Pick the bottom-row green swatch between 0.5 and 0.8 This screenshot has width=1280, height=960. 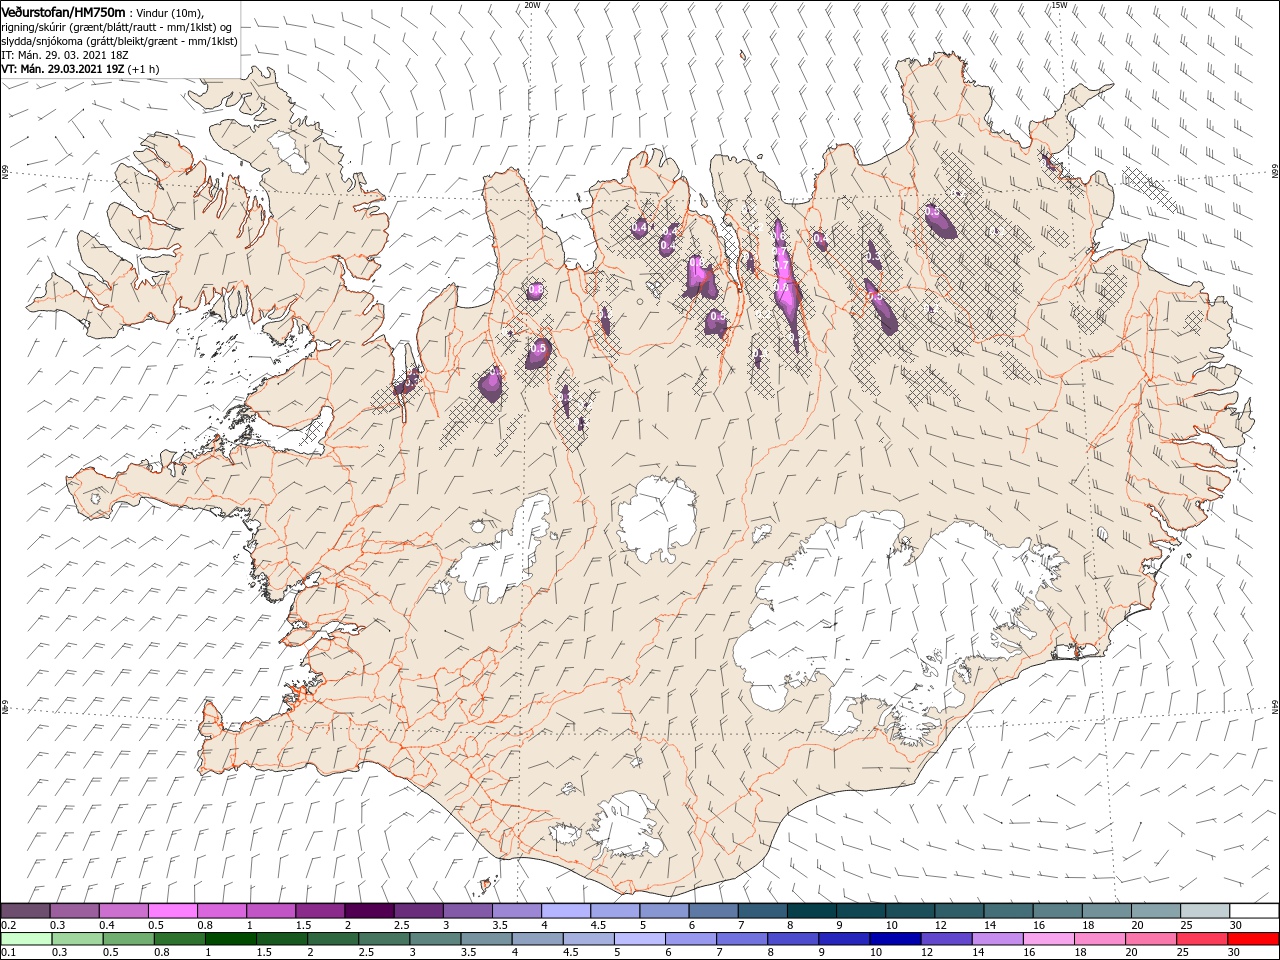(x=129, y=939)
